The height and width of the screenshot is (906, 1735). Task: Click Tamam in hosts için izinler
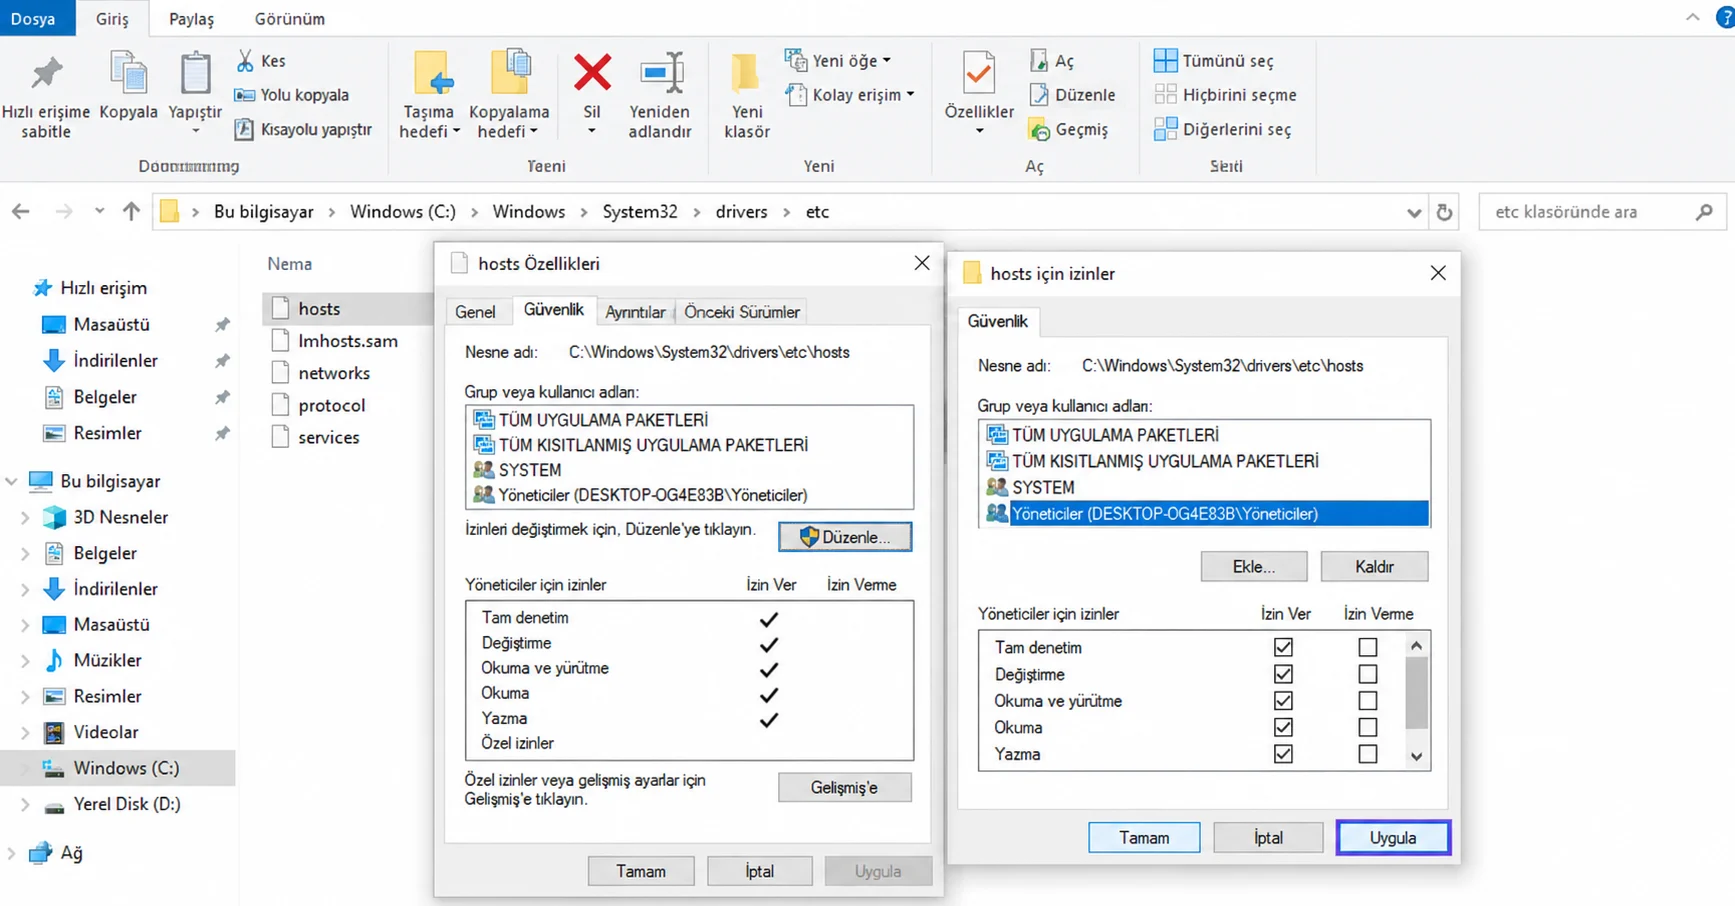pos(1144,838)
